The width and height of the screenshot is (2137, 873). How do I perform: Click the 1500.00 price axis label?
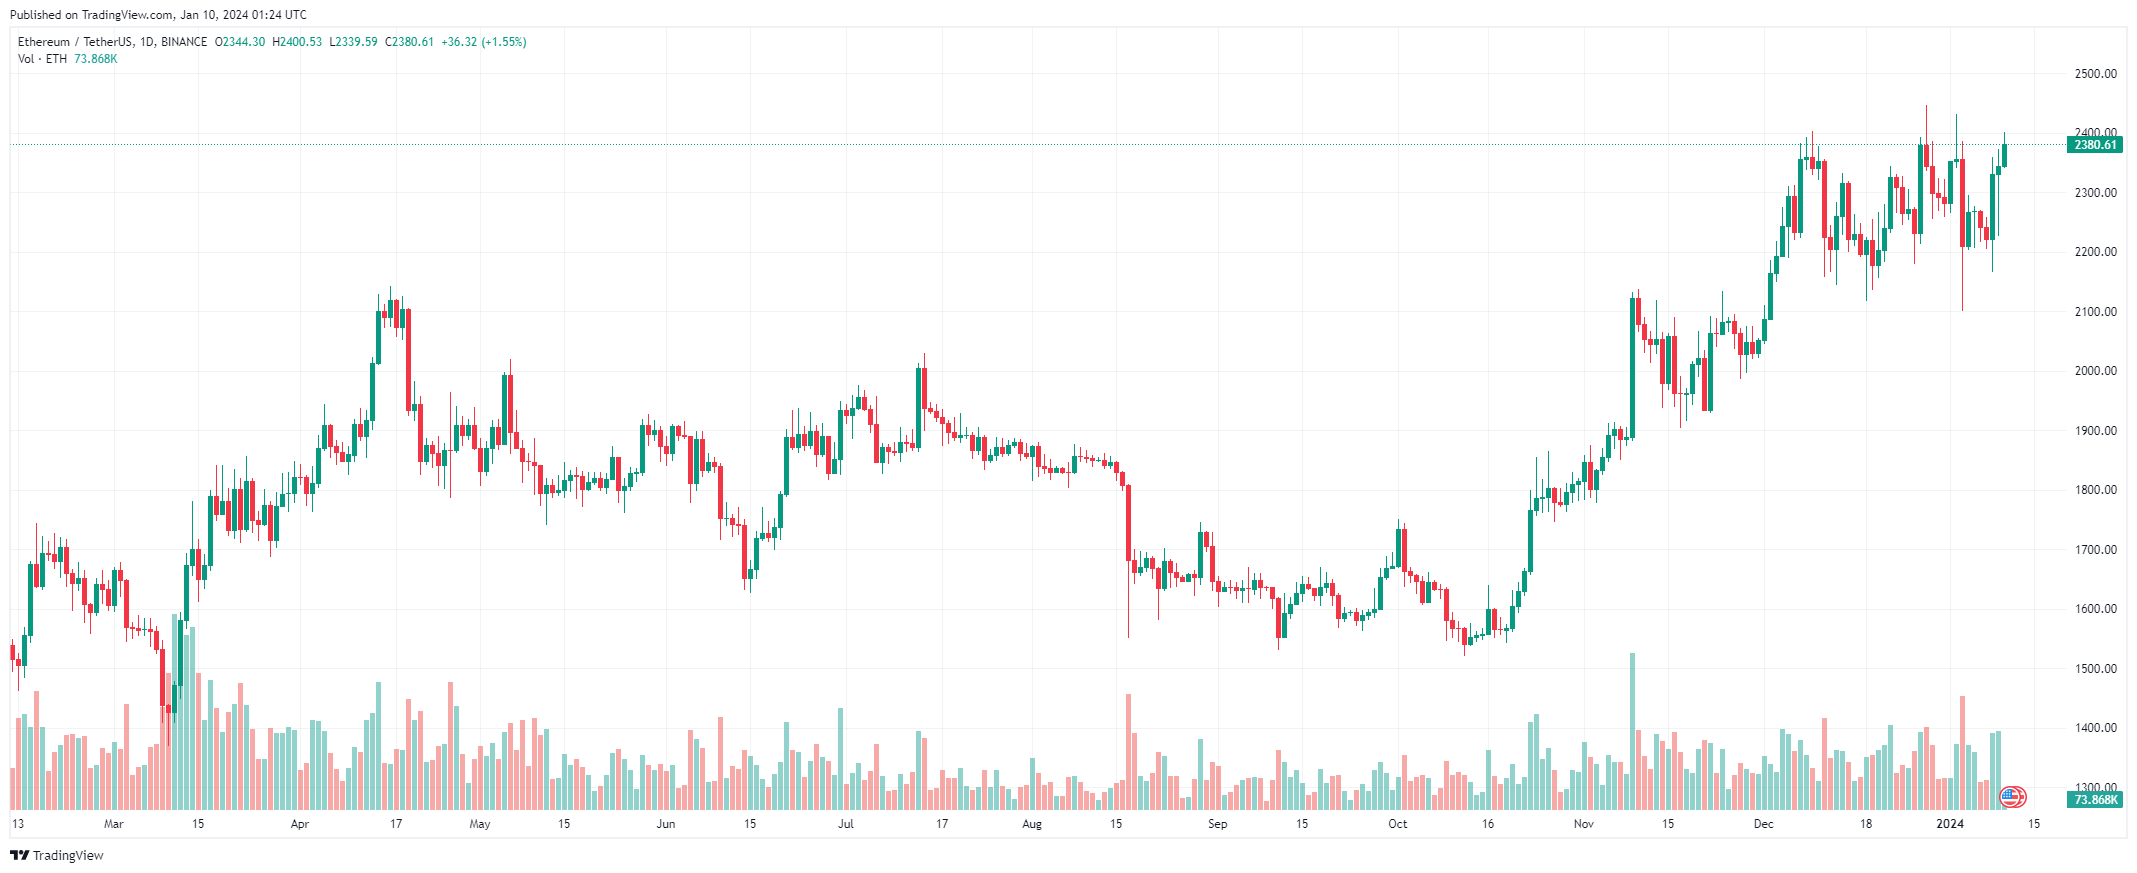[2095, 669]
